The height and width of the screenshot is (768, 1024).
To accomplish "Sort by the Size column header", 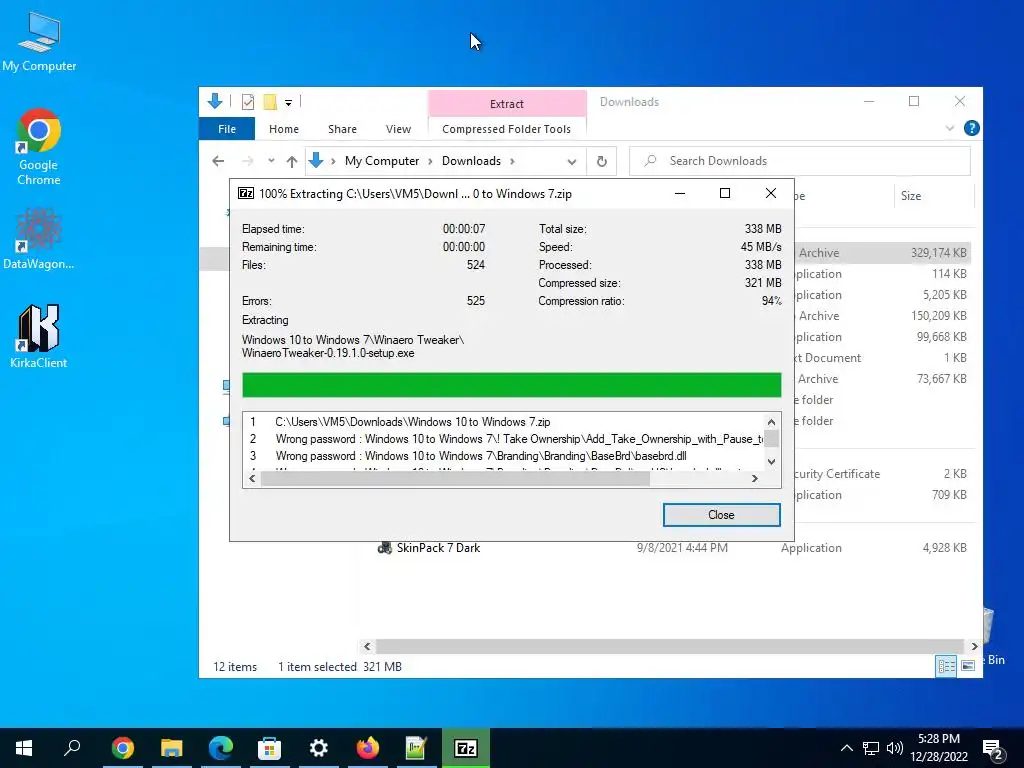I will [911, 195].
